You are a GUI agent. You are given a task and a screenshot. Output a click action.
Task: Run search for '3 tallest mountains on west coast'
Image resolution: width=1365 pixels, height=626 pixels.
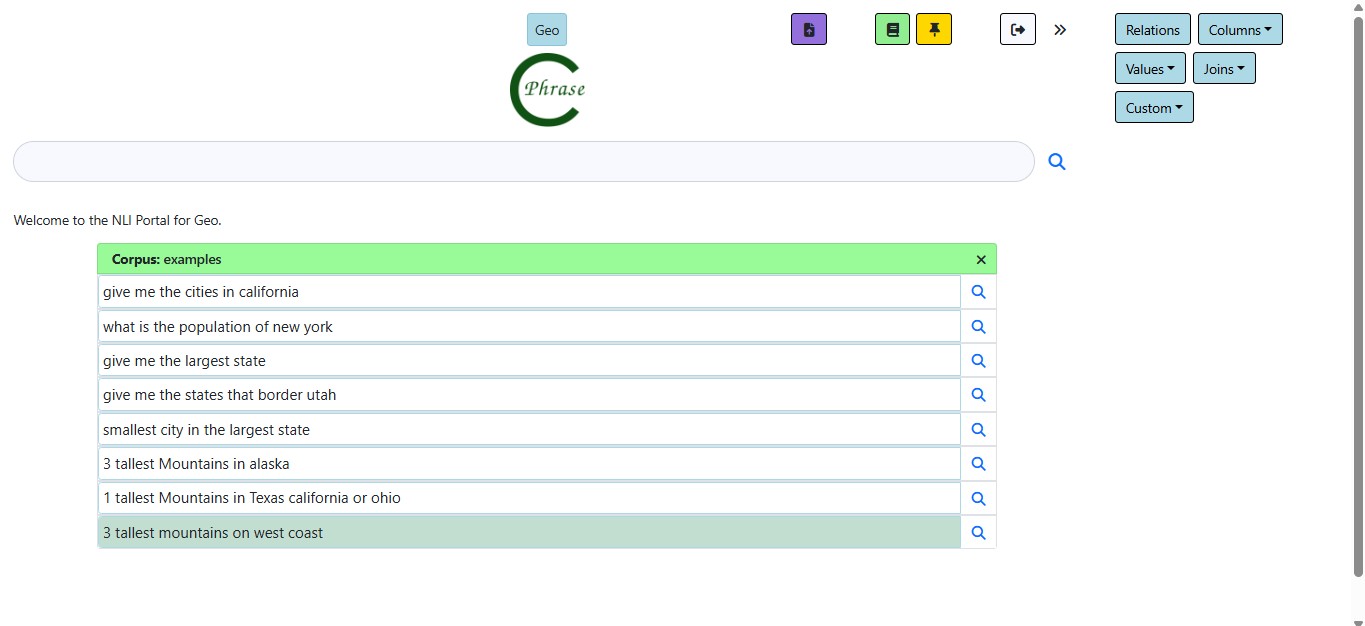pyautogui.click(x=978, y=533)
